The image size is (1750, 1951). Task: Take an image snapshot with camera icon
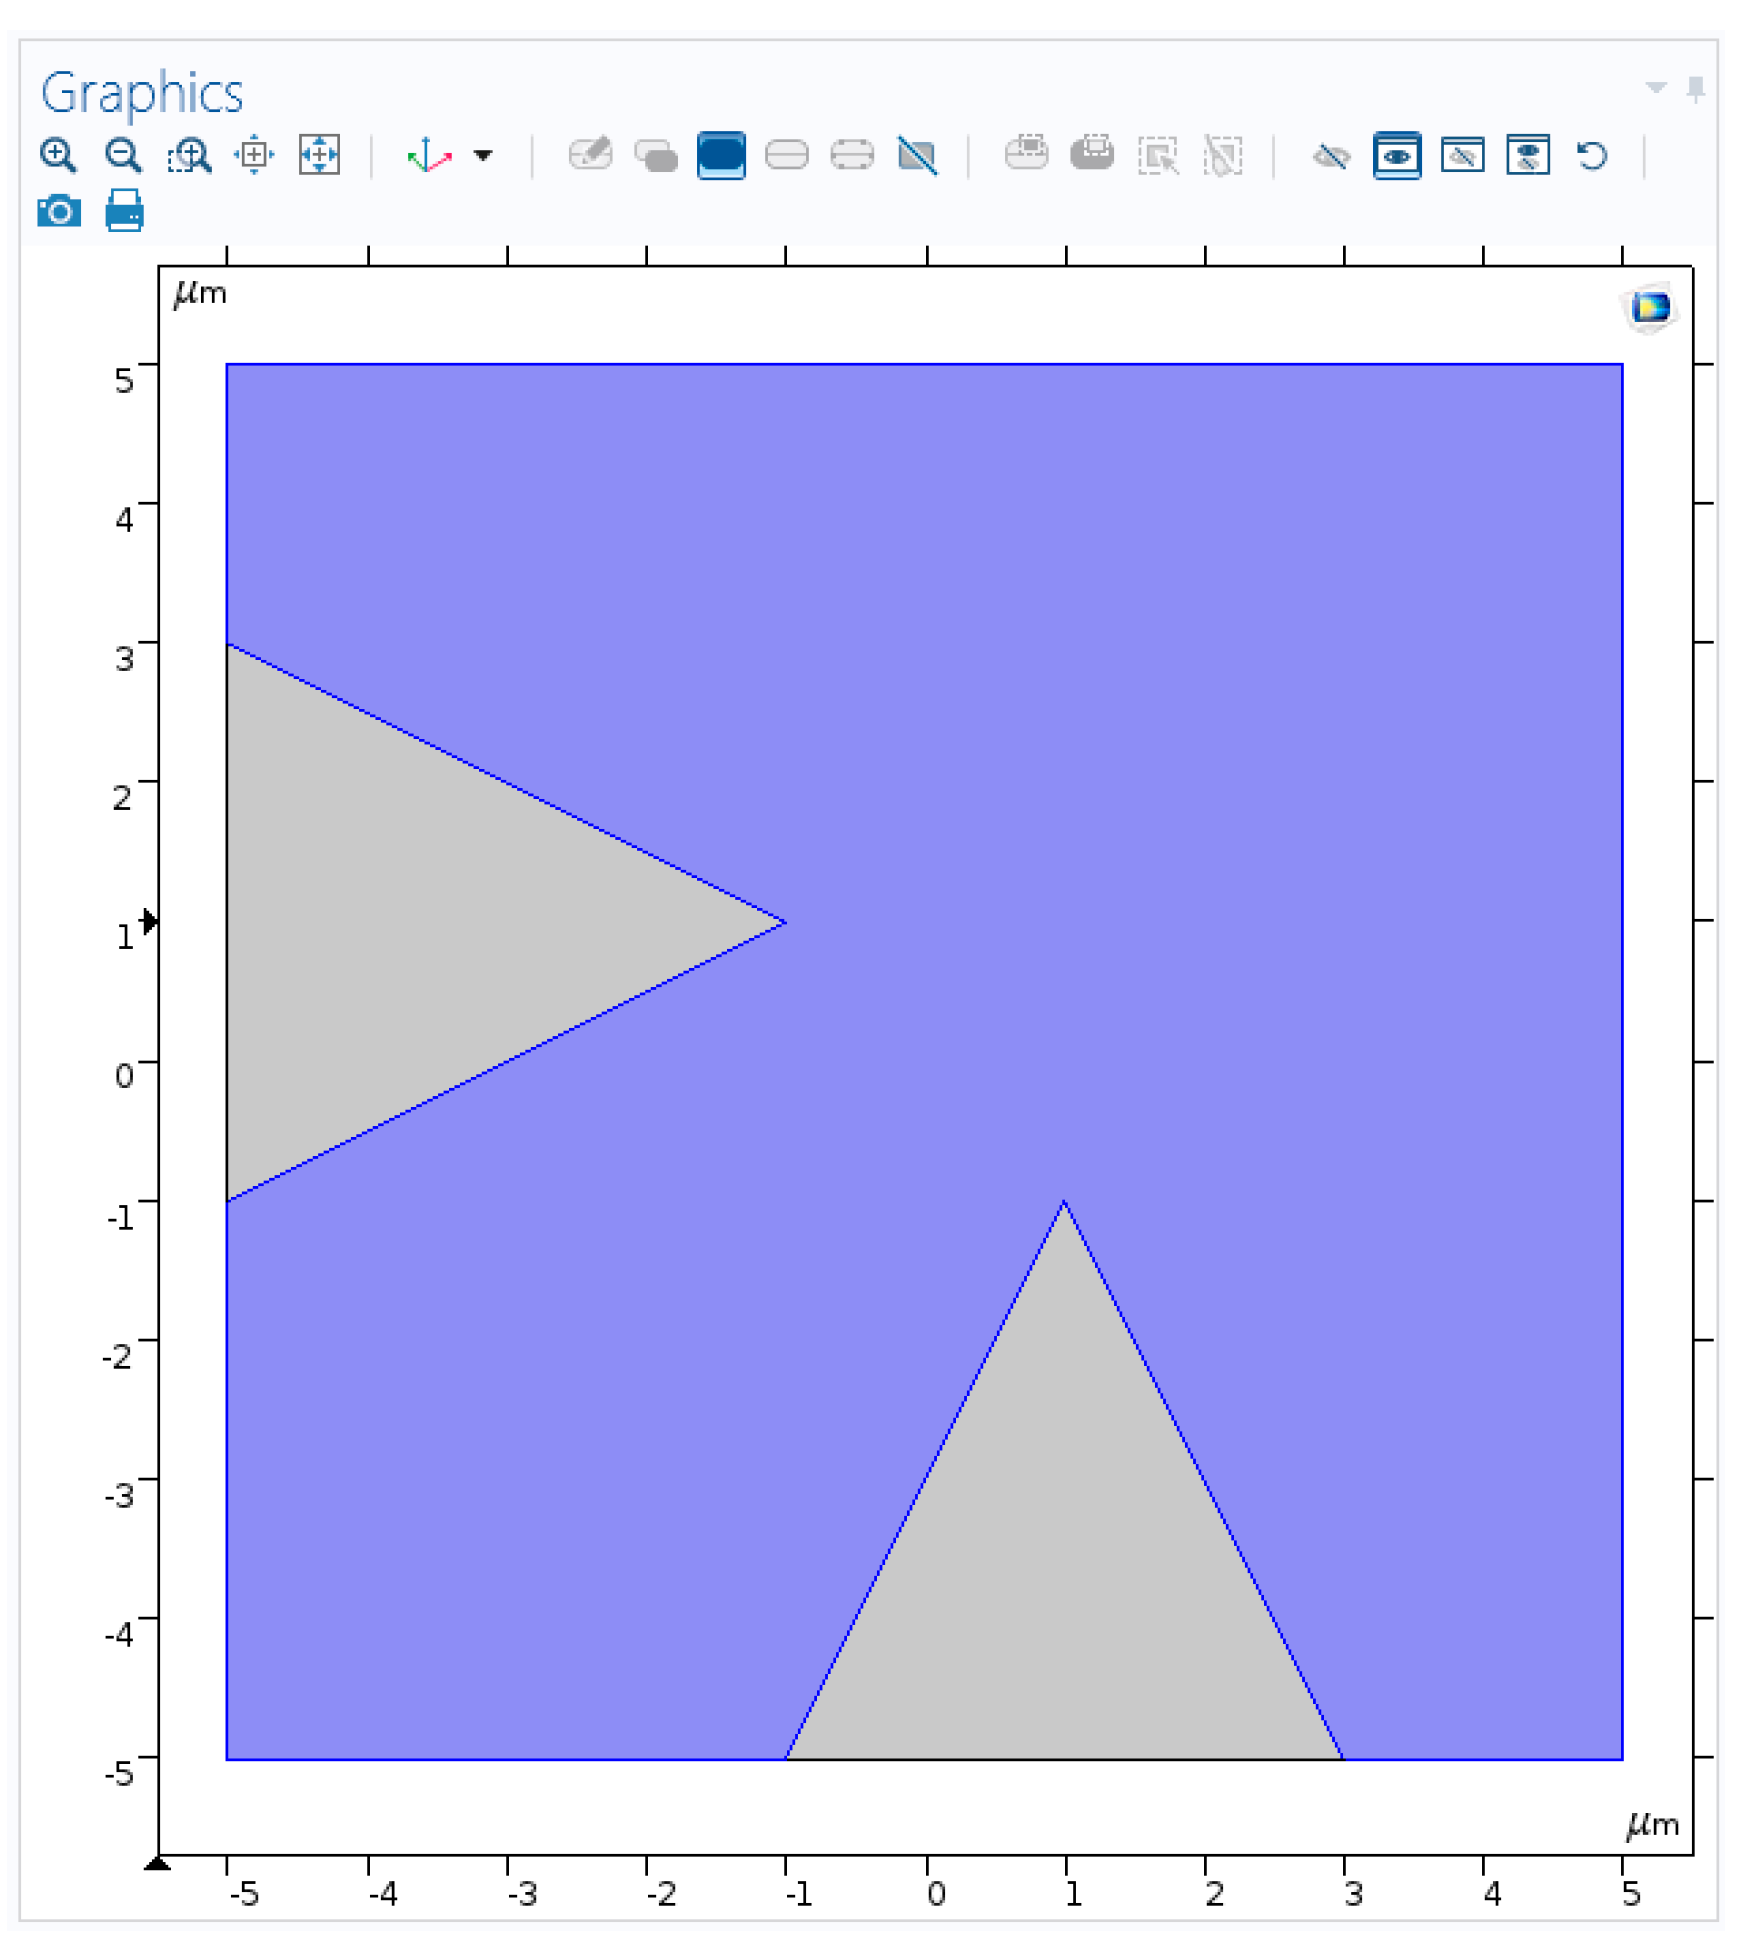59,212
